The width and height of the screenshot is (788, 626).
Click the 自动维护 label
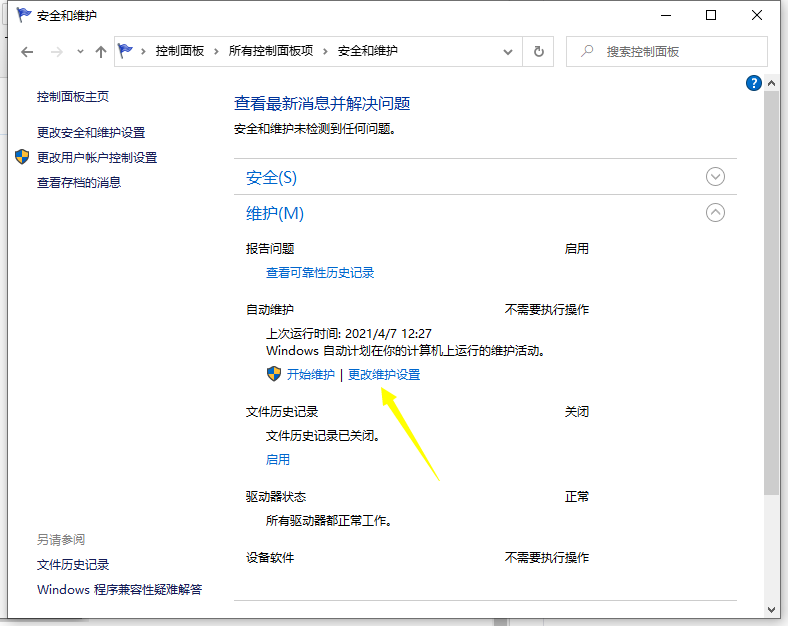[x=270, y=309]
